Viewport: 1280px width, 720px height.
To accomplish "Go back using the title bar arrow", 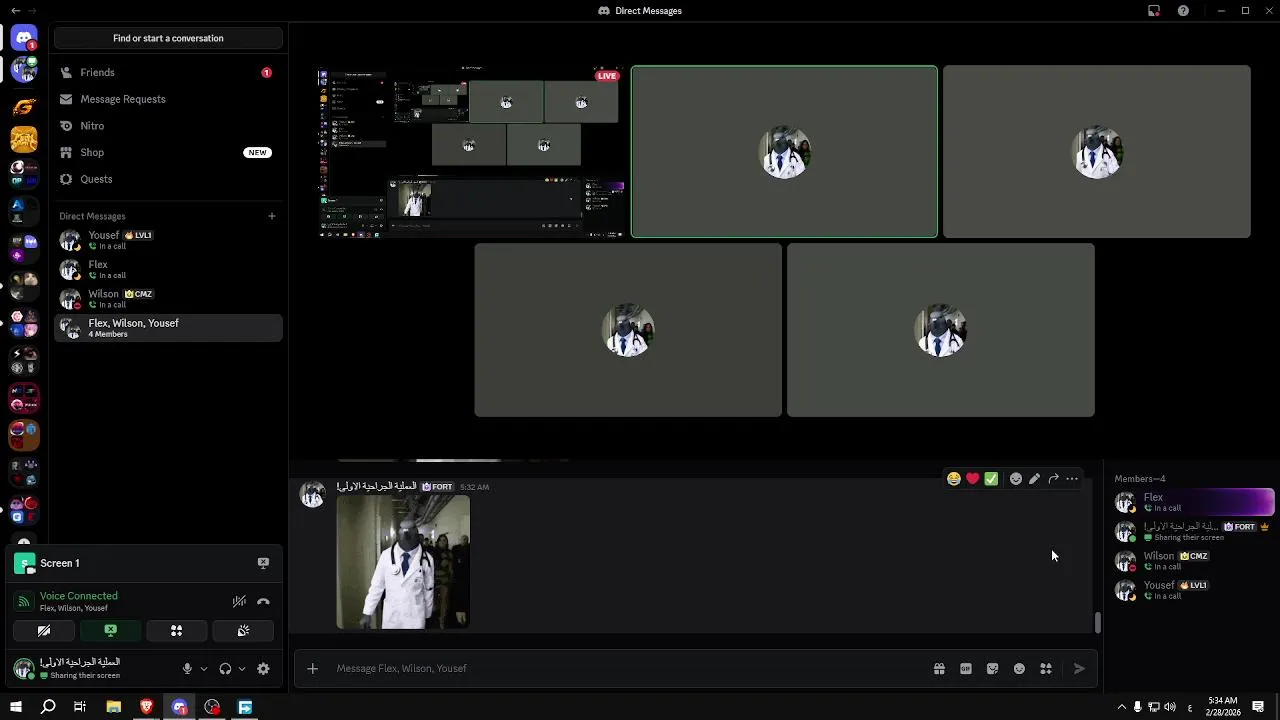I will point(15,11).
